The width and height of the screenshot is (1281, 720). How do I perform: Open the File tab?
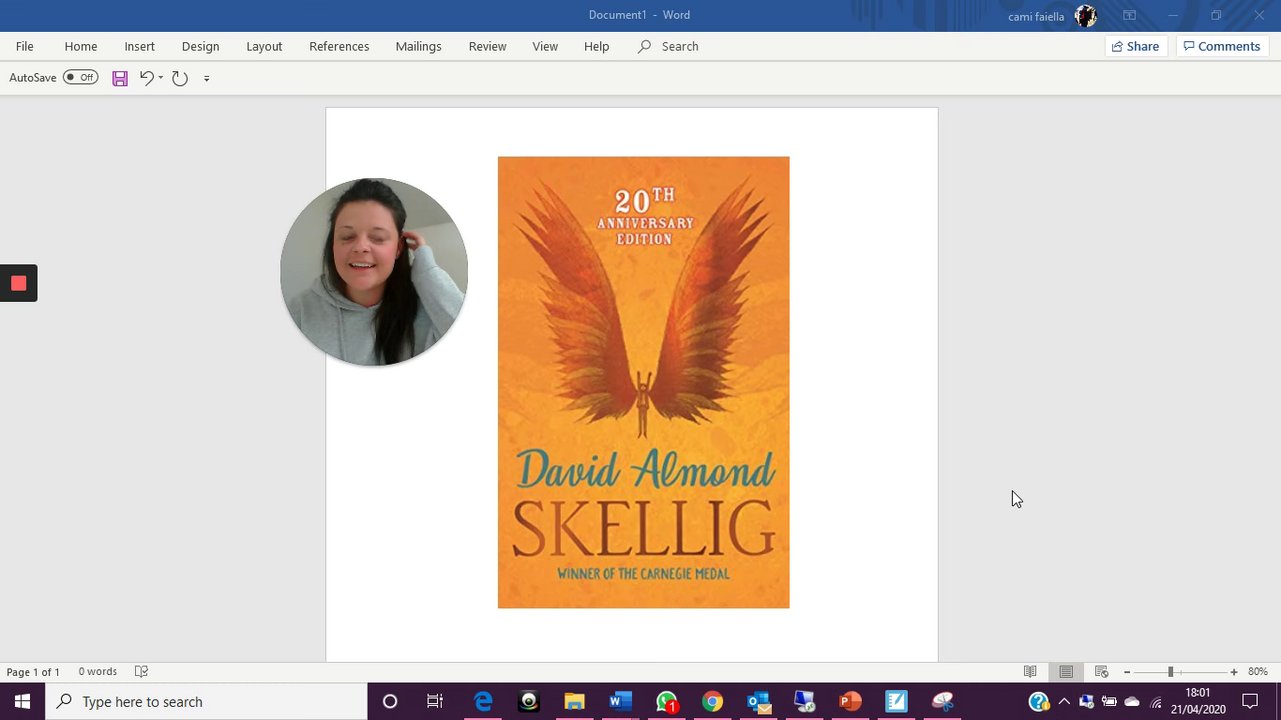pyautogui.click(x=25, y=46)
